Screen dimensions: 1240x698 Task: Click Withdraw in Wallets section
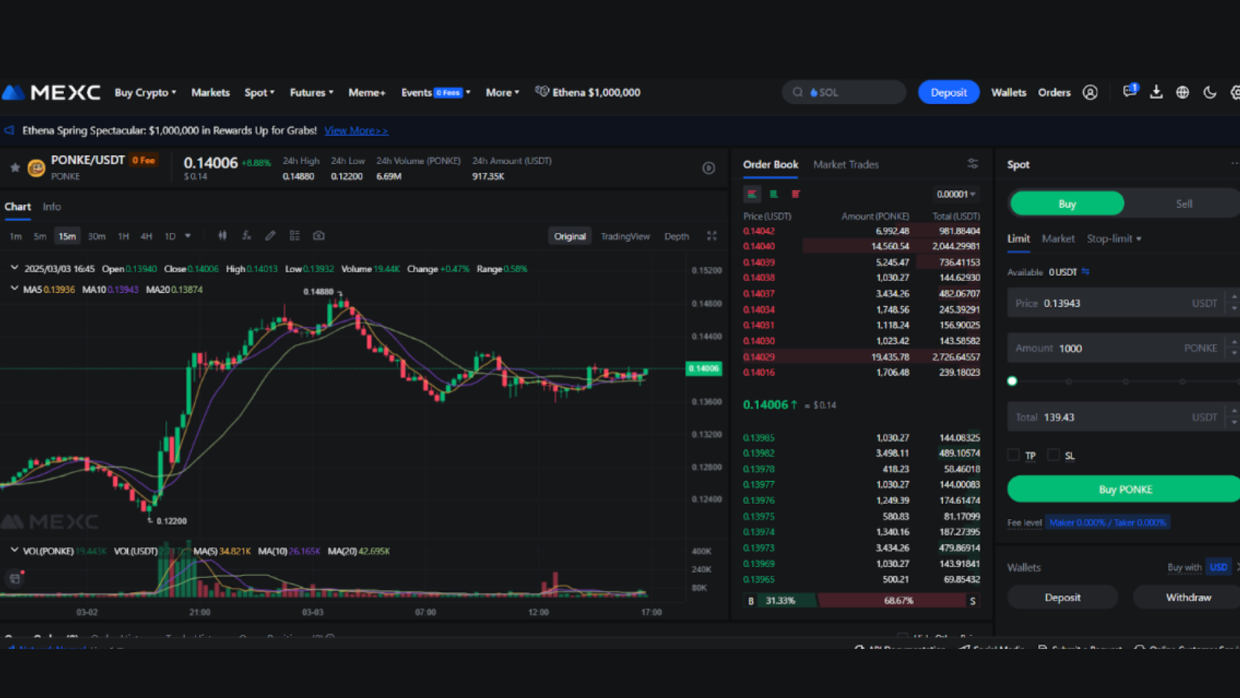coord(1187,597)
